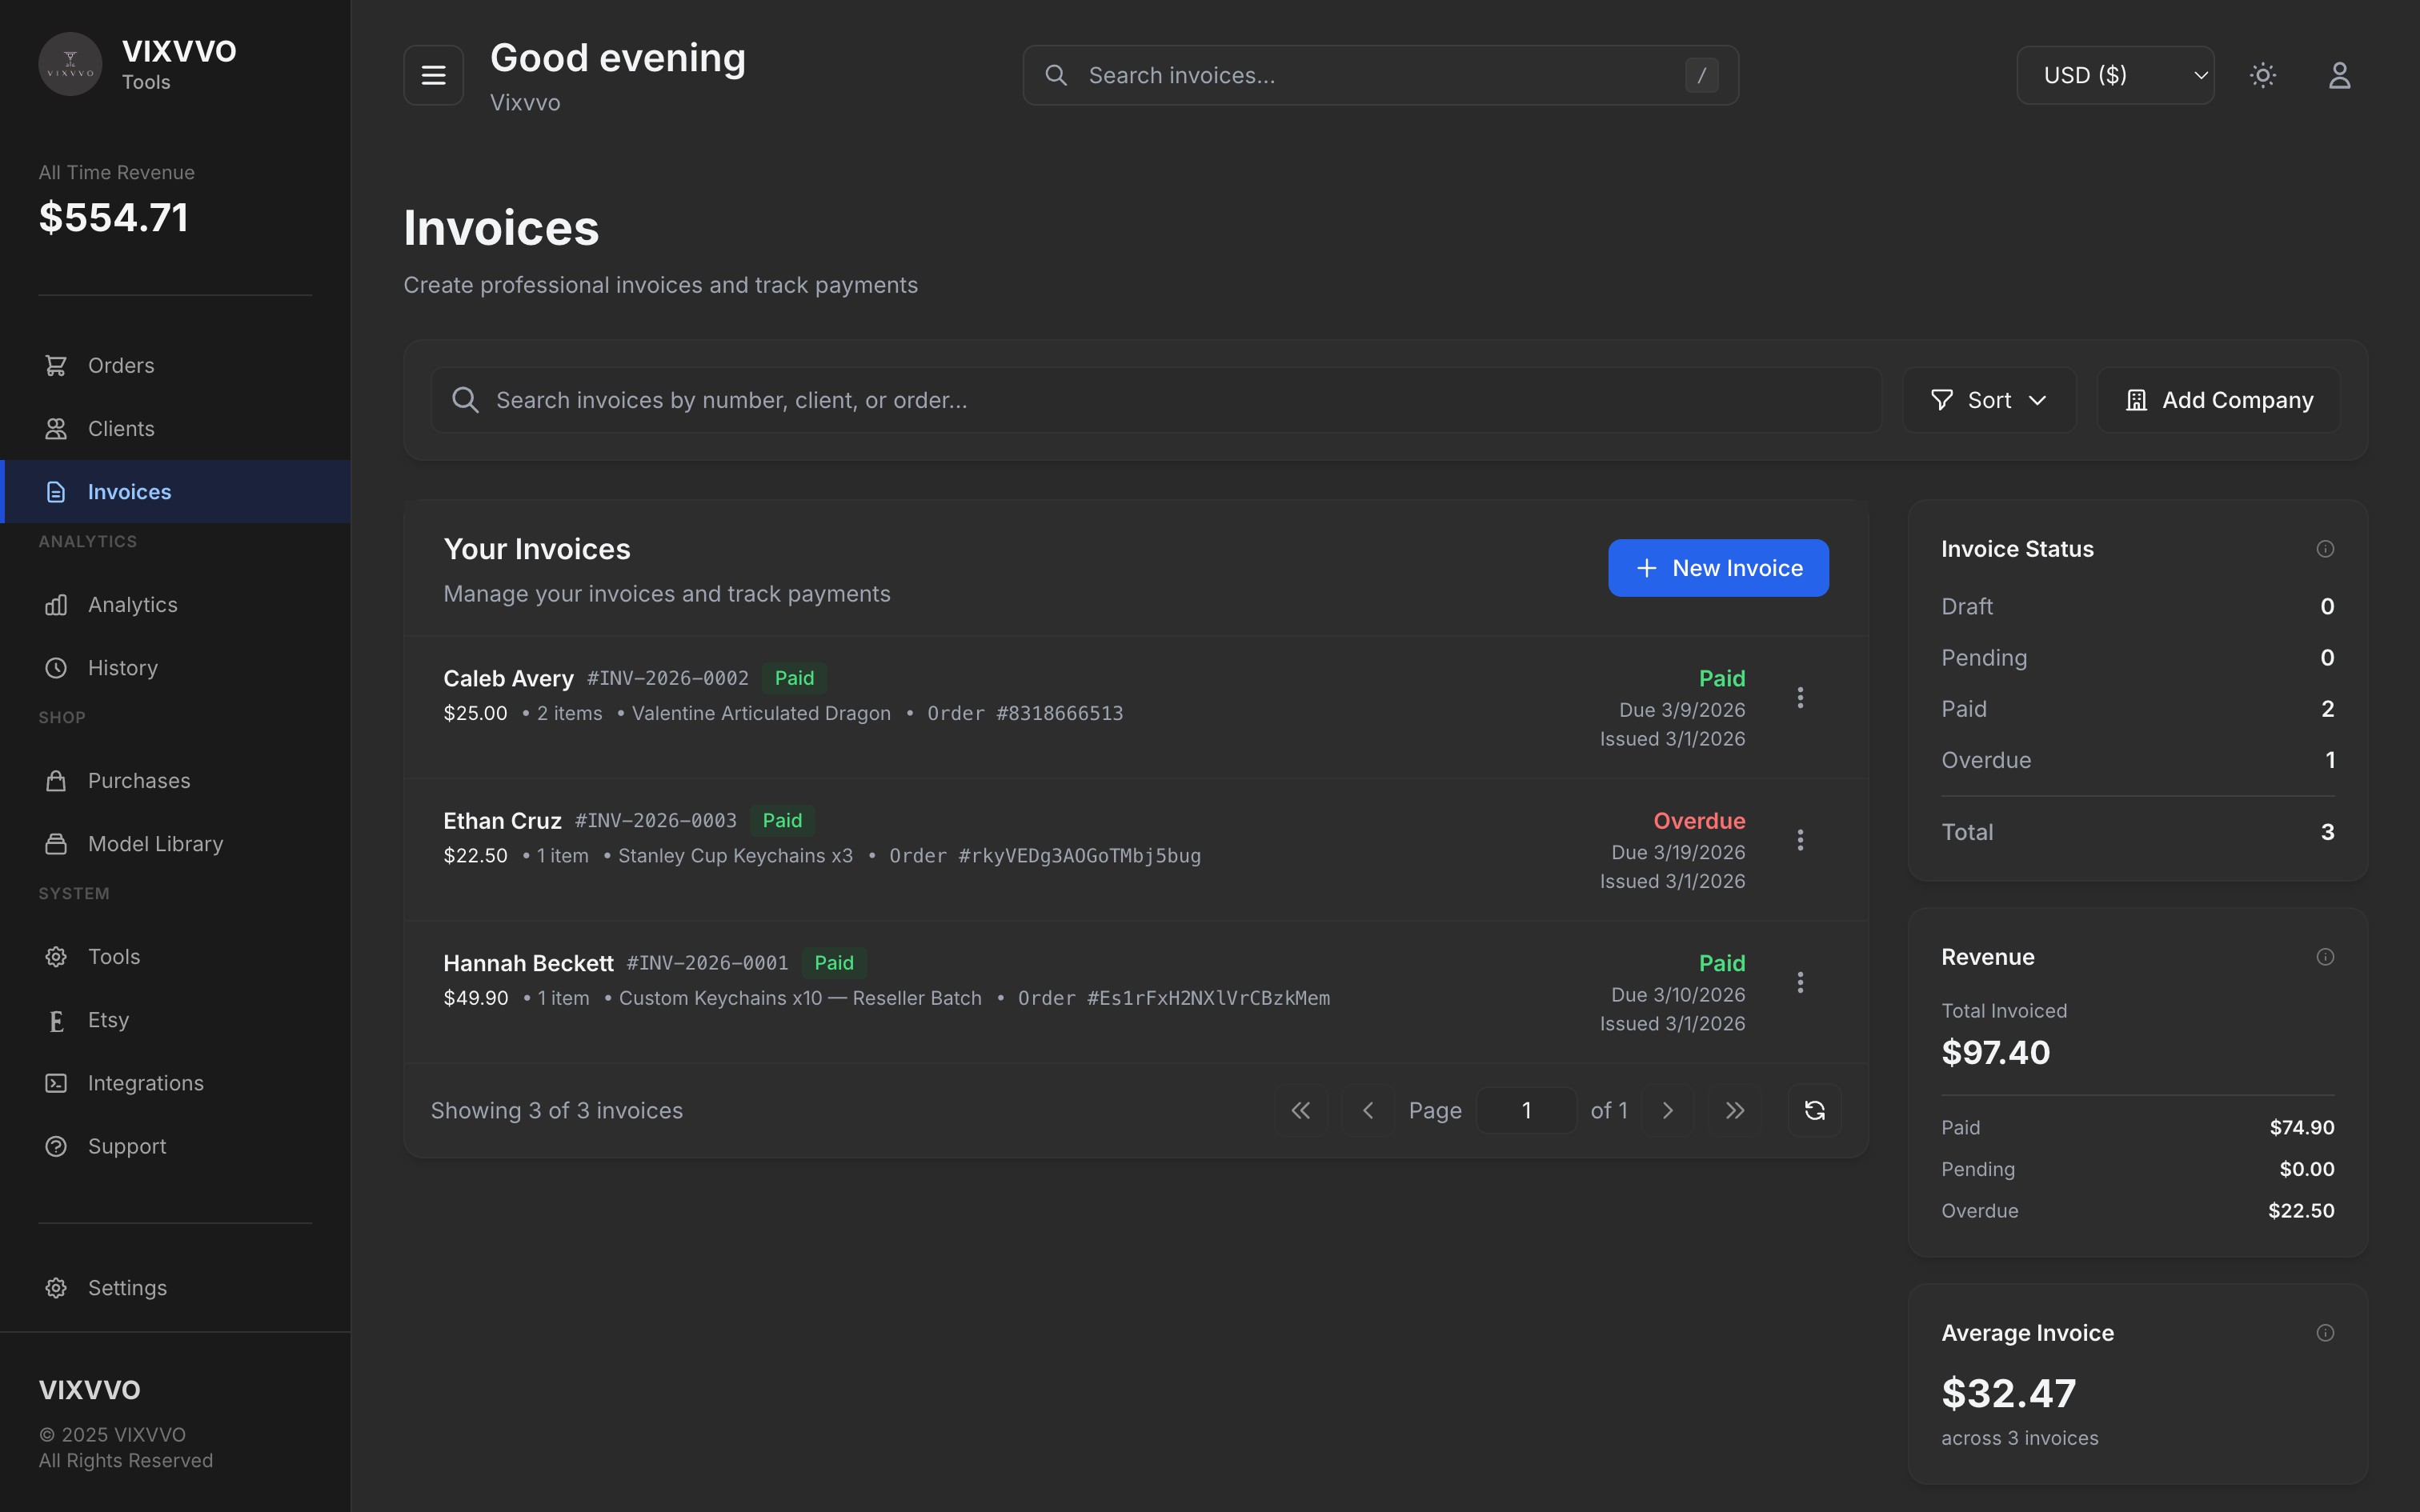Open Ethan Cruz invoice three-dot menu
This screenshot has width=2420, height=1512.
point(1800,840)
